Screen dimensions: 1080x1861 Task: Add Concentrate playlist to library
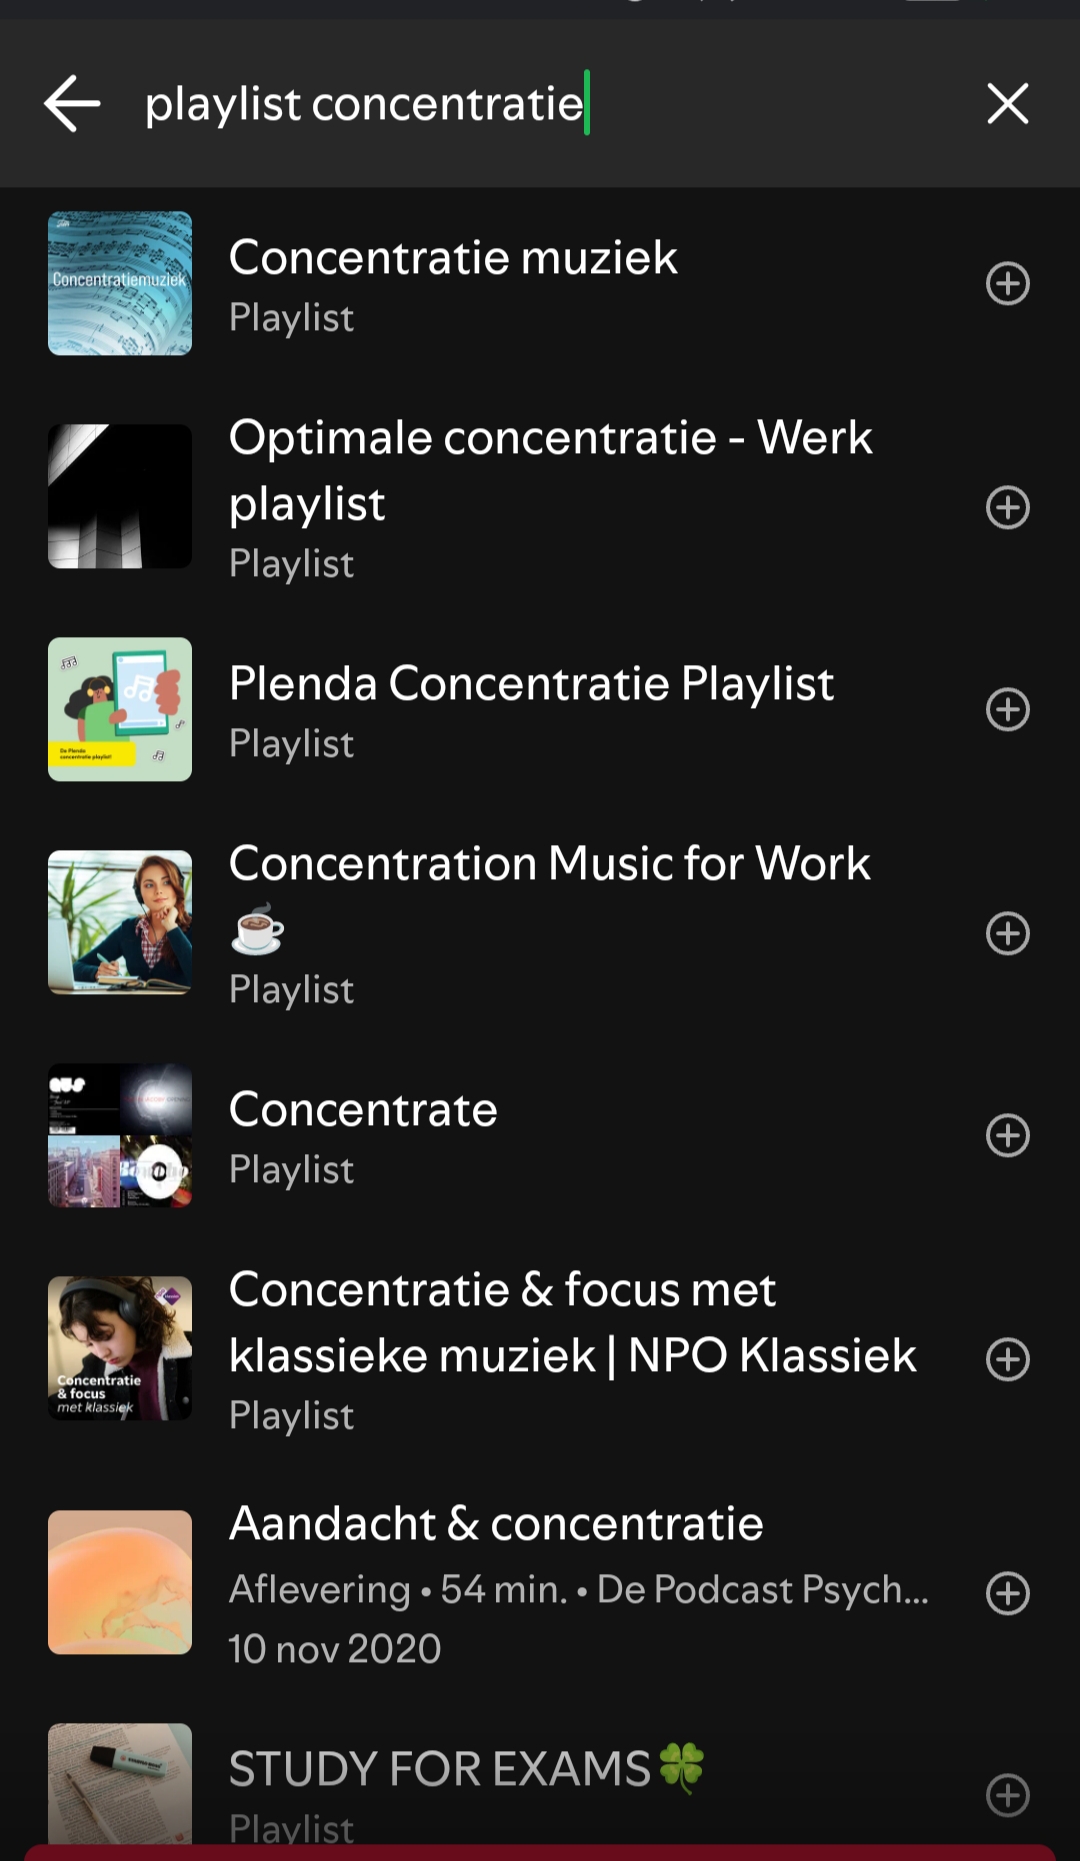coord(1007,1135)
